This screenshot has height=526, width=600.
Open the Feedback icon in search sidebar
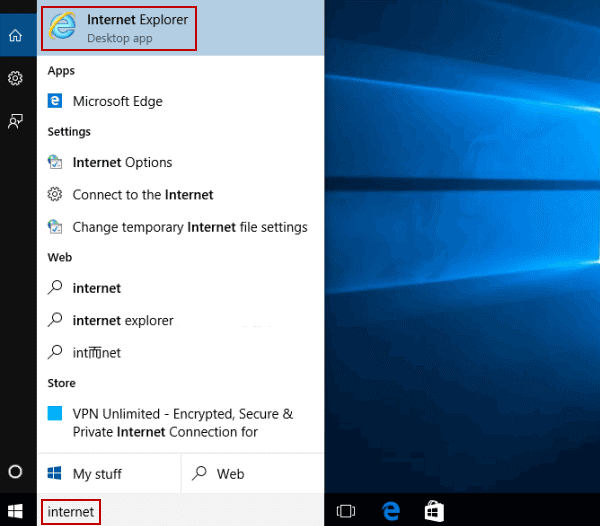click(15, 121)
